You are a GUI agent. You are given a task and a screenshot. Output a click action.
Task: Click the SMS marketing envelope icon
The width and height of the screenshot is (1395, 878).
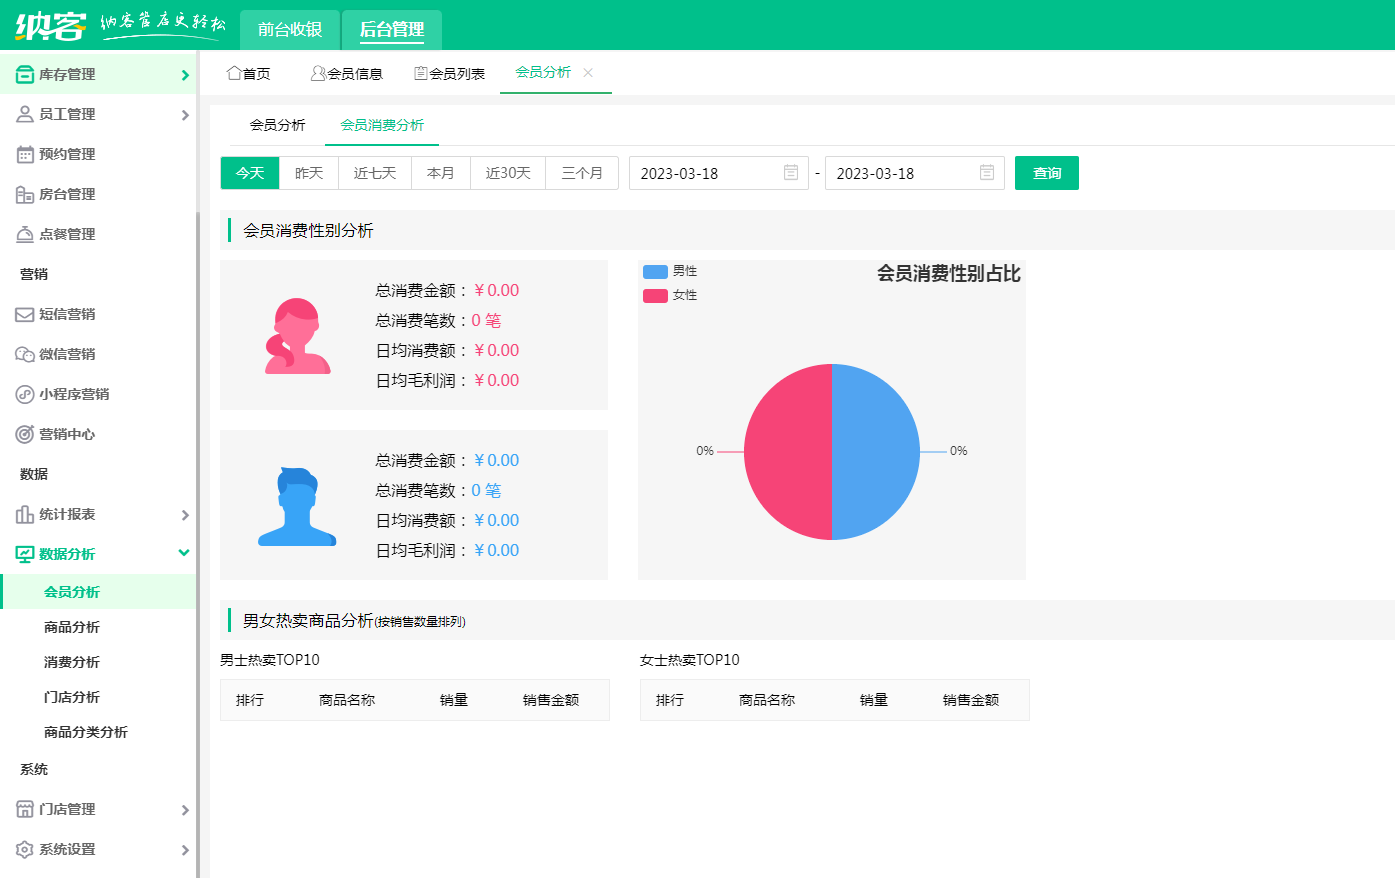click(x=25, y=315)
